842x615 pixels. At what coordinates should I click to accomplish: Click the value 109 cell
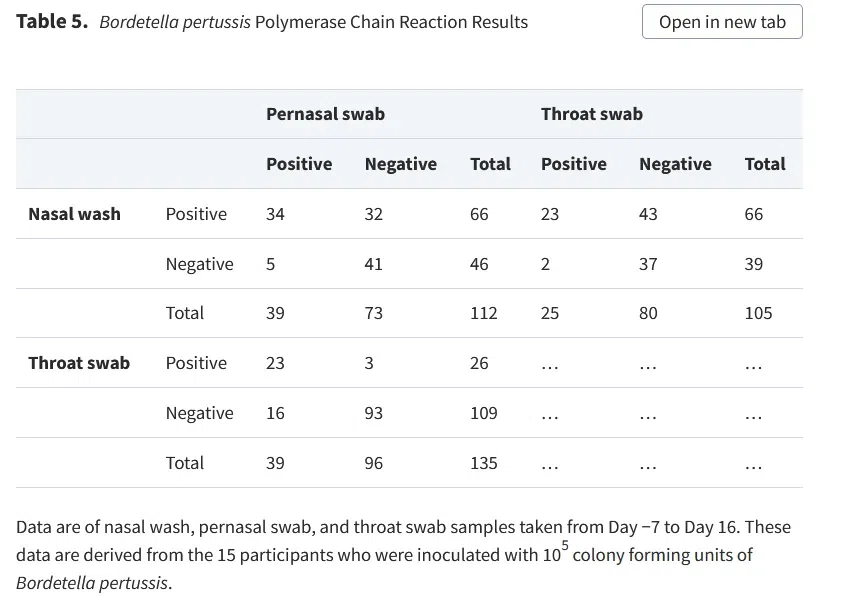tap(484, 413)
